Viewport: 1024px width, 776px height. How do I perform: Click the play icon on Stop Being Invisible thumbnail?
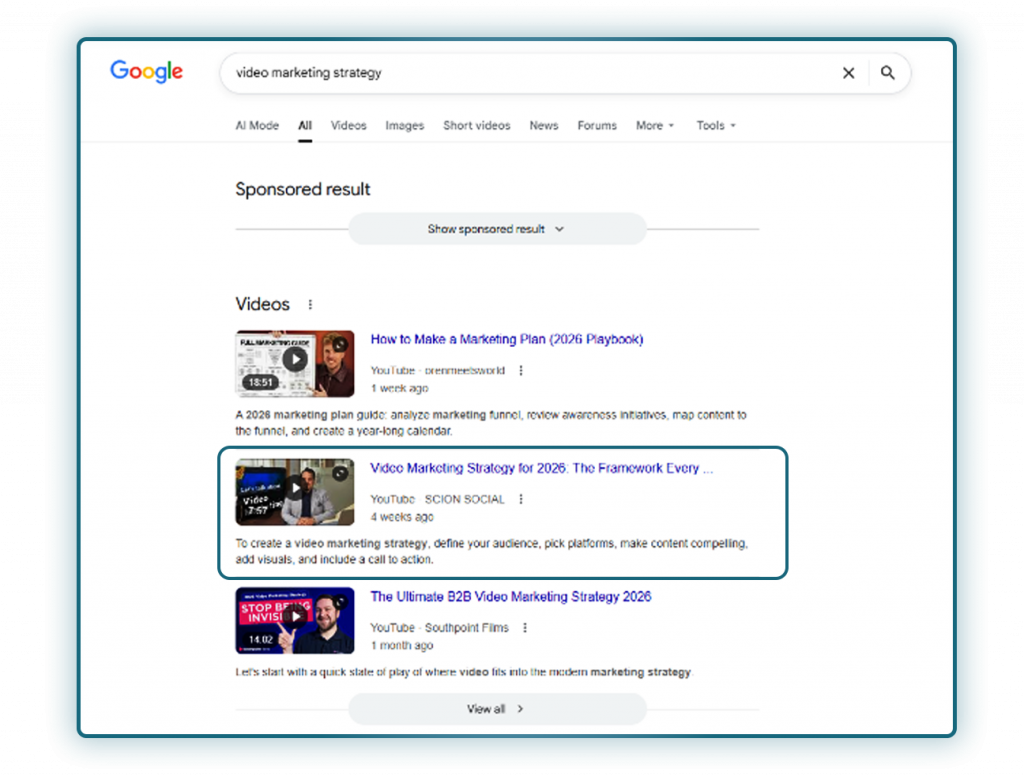(294, 620)
